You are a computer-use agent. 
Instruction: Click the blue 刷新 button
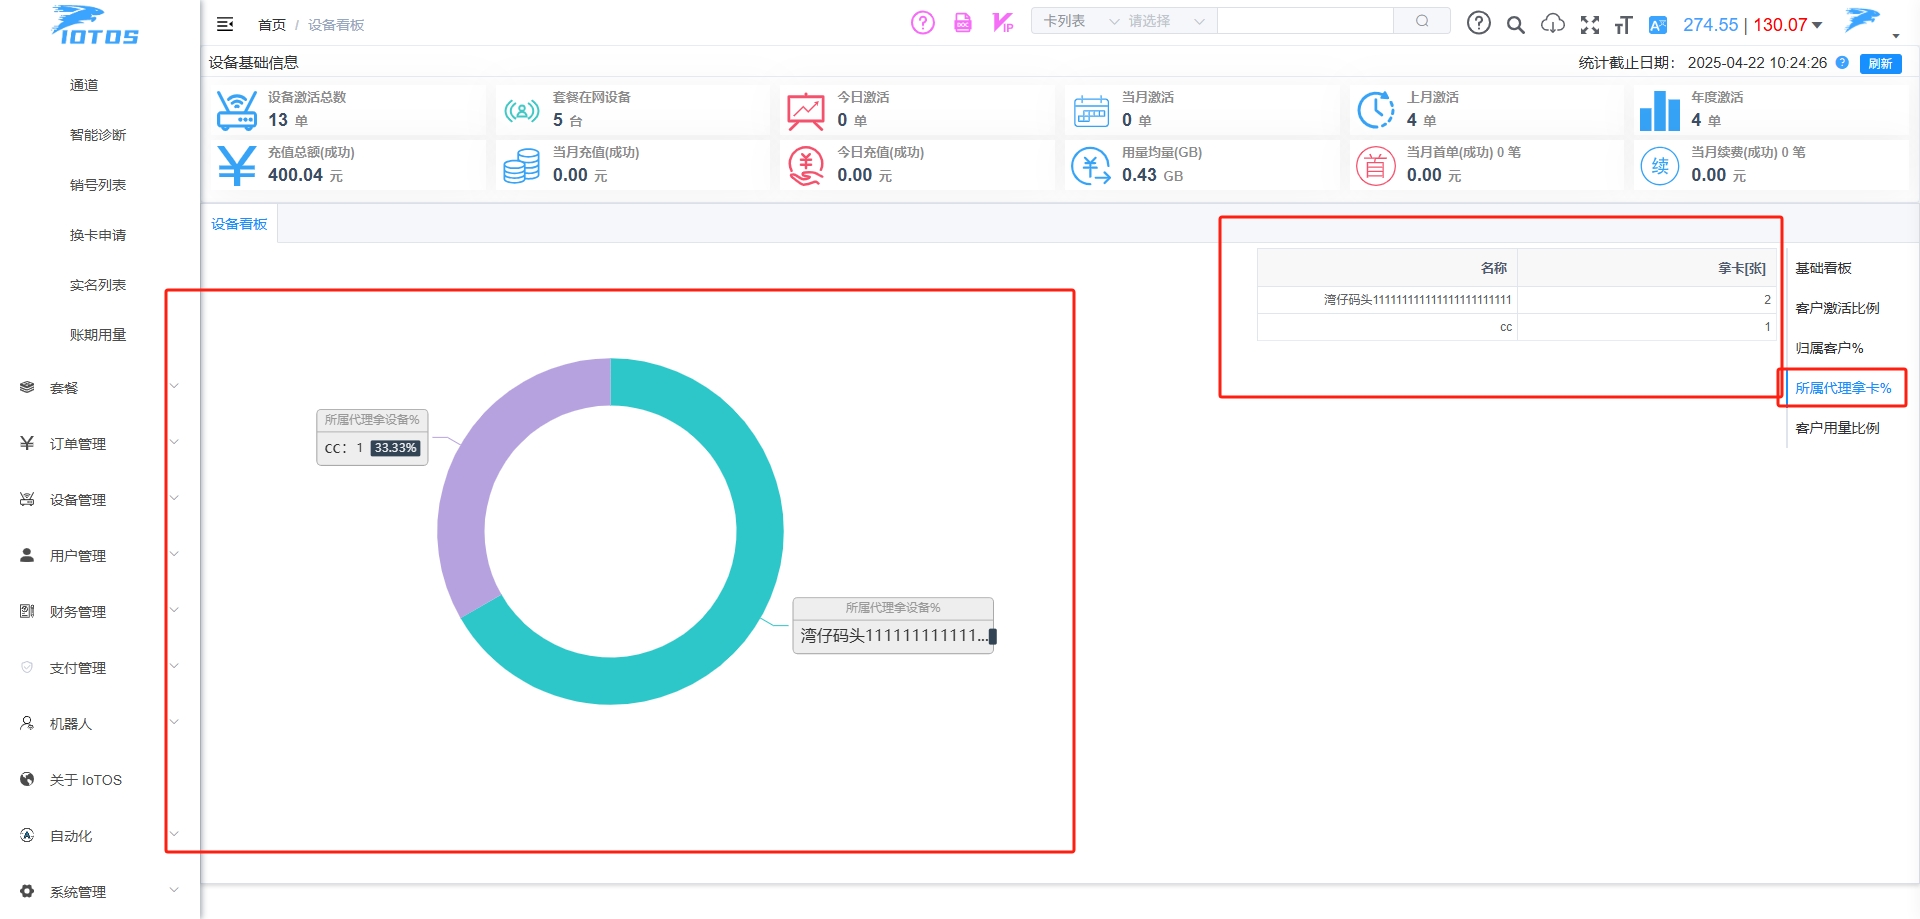tap(1880, 63)
